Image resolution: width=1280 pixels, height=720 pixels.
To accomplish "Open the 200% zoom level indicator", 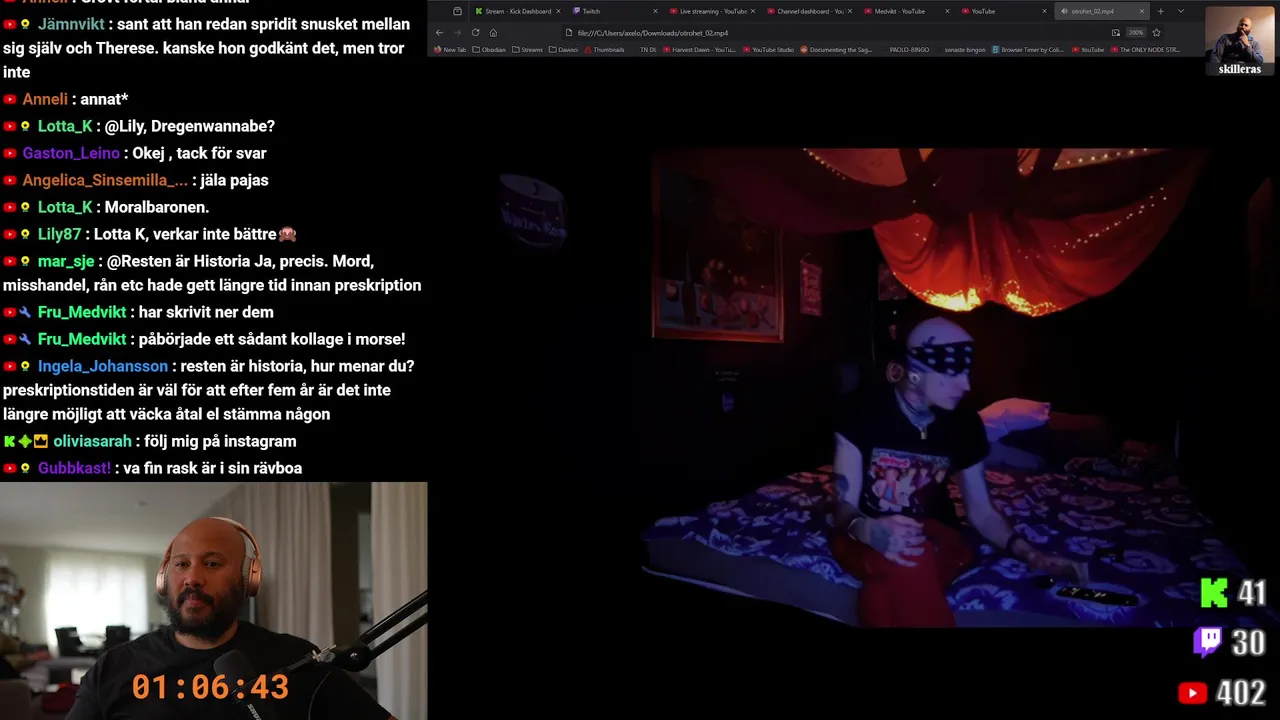I will click(x=1136, y=33).
